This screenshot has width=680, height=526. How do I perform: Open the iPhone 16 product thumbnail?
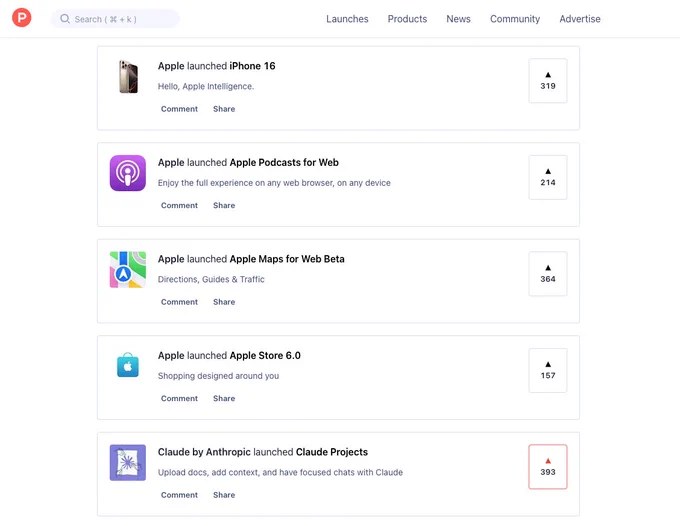pyautogui.click(x=128, y=77)
